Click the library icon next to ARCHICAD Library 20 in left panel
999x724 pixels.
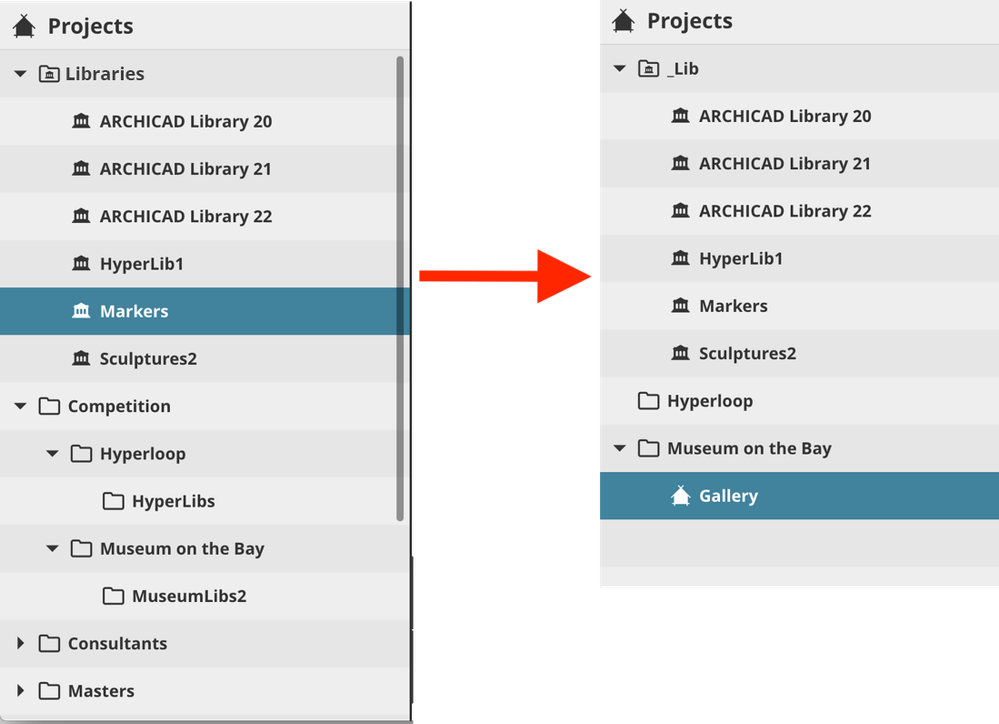pos(82,121)
